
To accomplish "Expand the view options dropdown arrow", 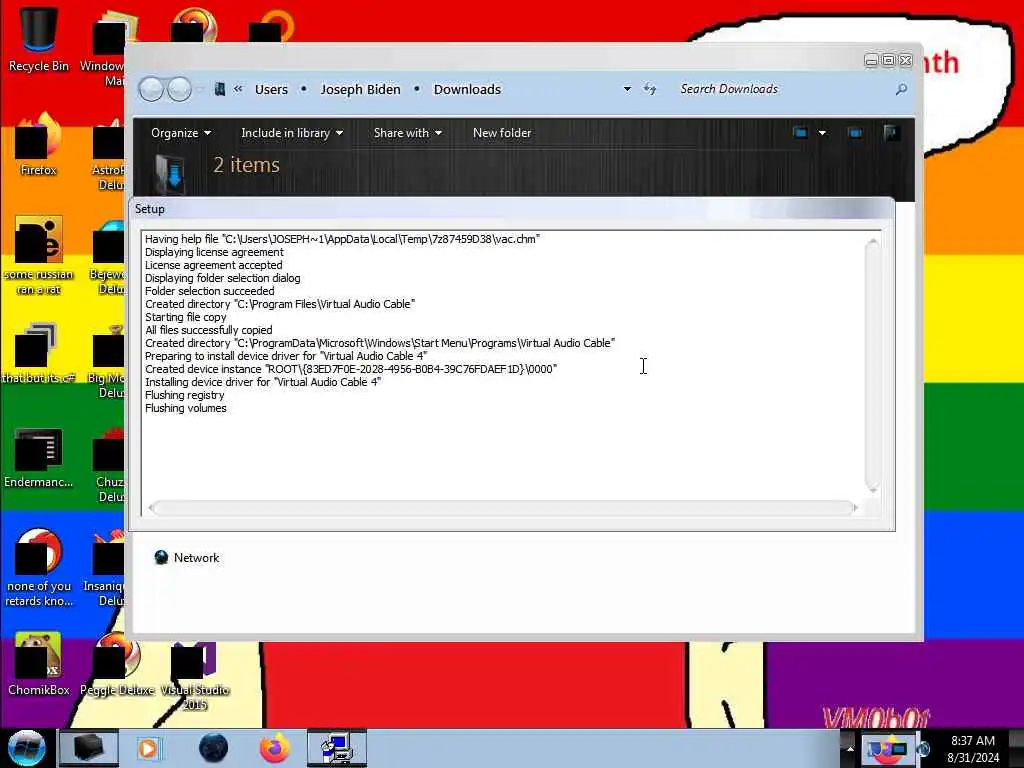I will point(822,133).
